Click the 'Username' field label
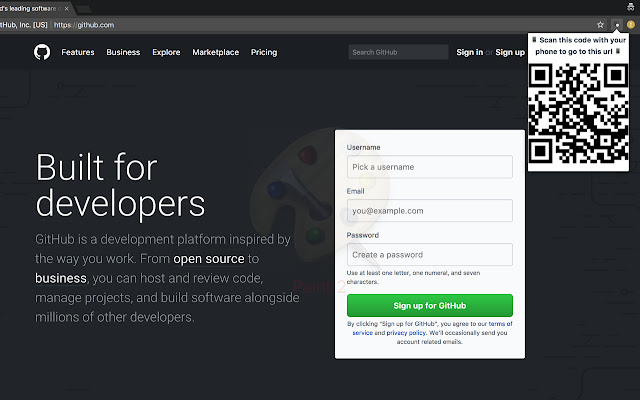The width and height of the screenshot is (640, 400). click(363, 147)
